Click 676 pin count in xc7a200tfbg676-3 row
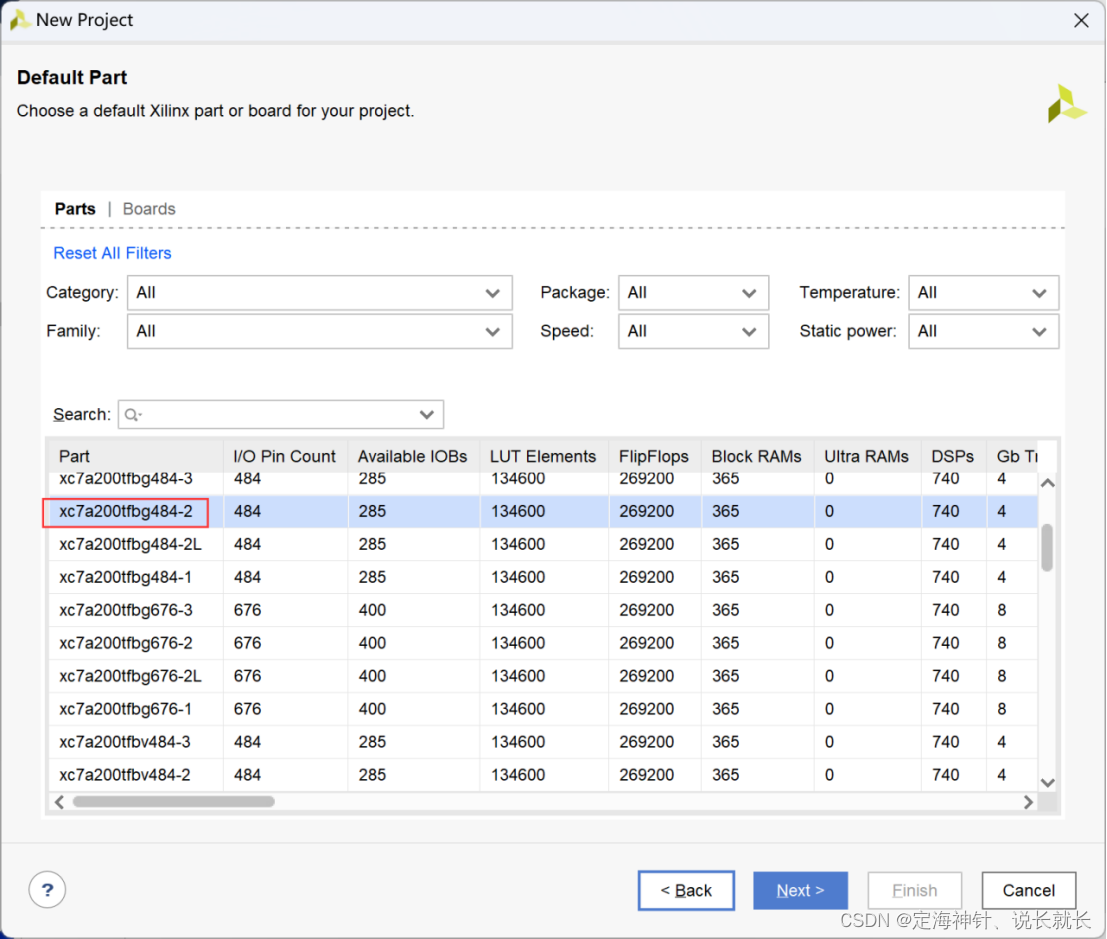Screen dimensions: 1107x939 (248, 611)
